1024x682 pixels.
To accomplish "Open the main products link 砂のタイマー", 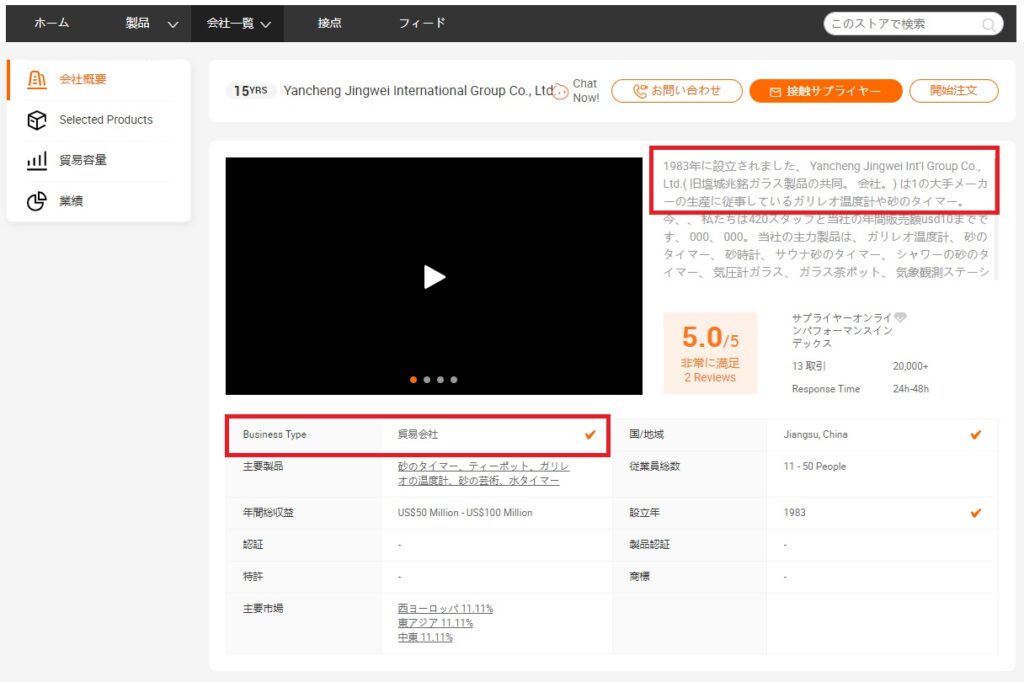I will [430, 466].
